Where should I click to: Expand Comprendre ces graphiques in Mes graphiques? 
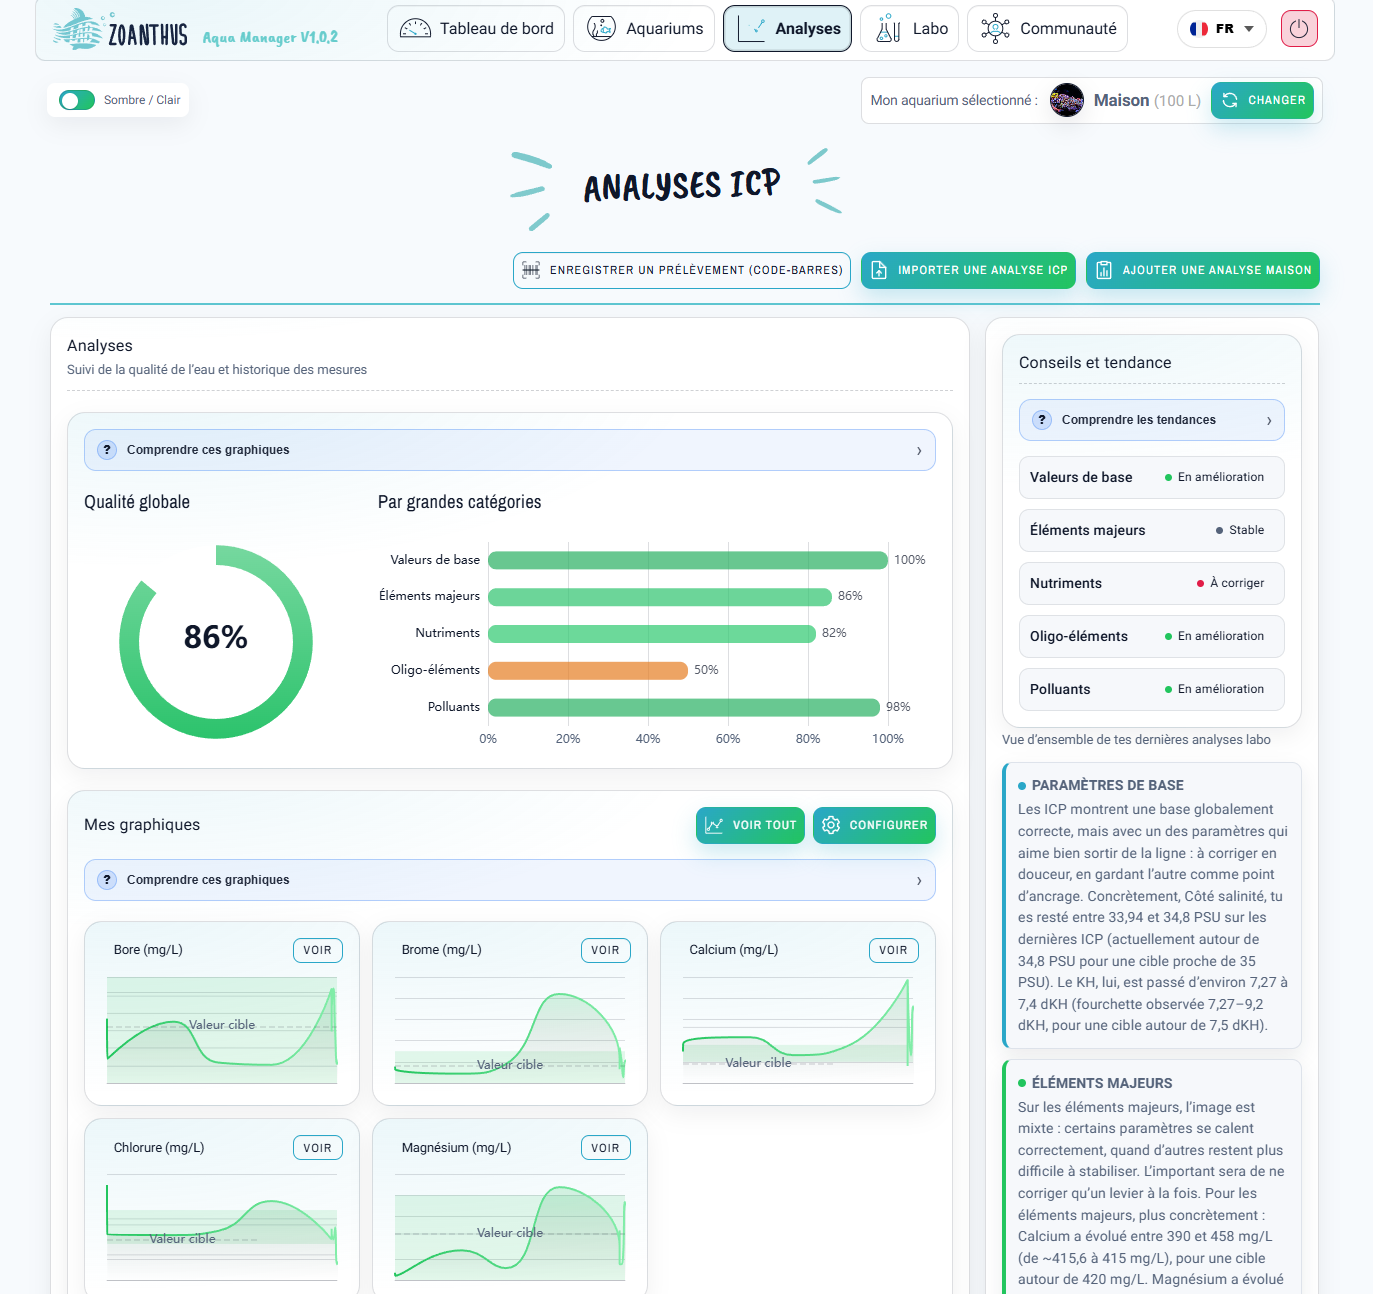(x=510, y=880)
